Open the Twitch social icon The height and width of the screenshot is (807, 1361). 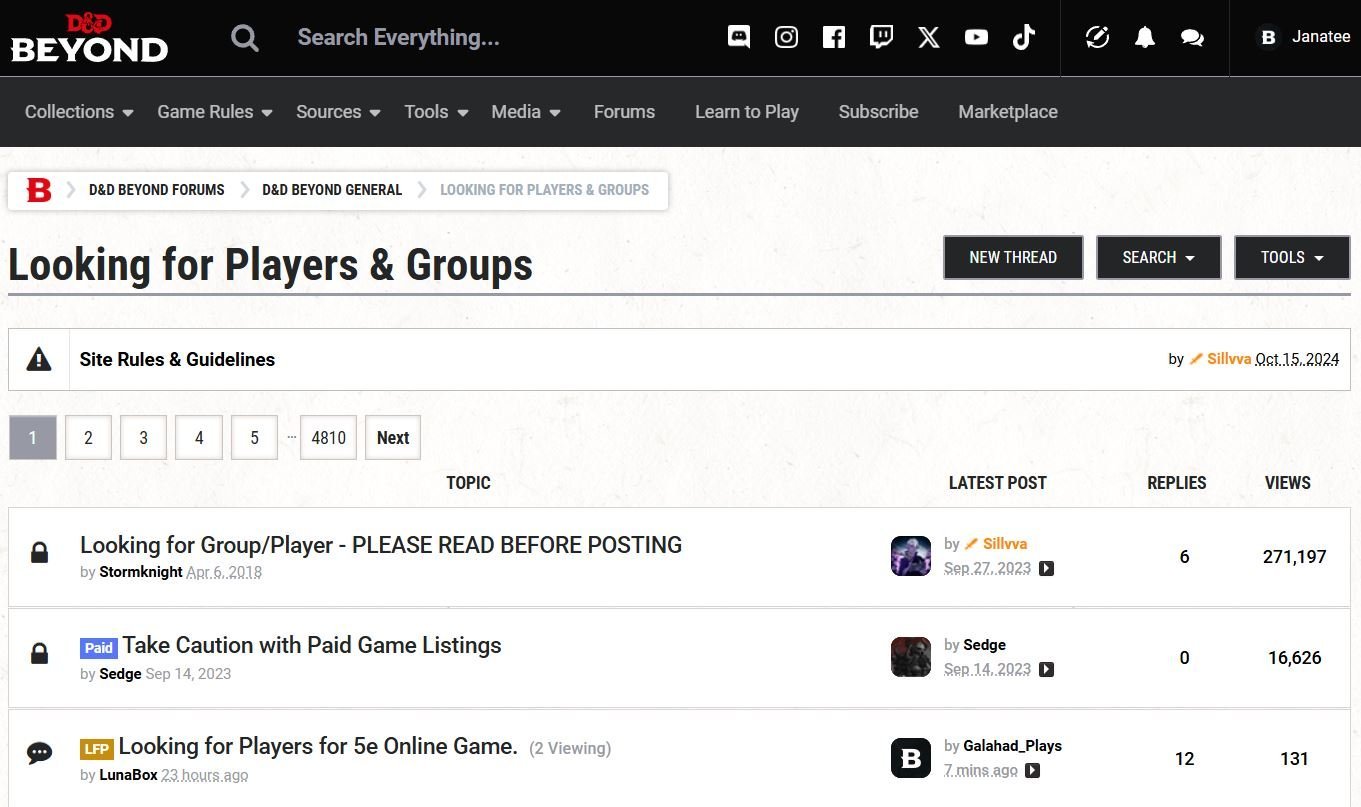(x=881, y=38)
